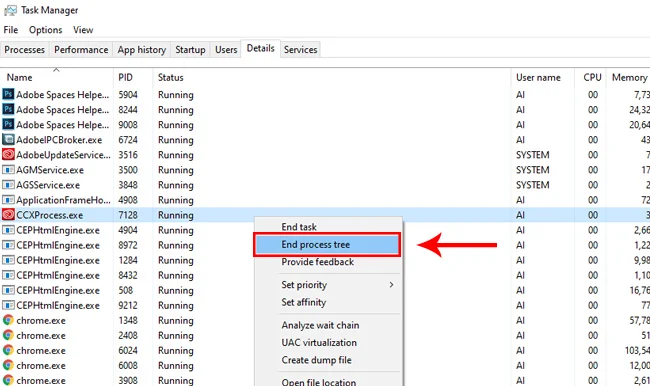Click the Photoshop icon for PID 9008
650x386 pixels.
click(x=8, y=124)
